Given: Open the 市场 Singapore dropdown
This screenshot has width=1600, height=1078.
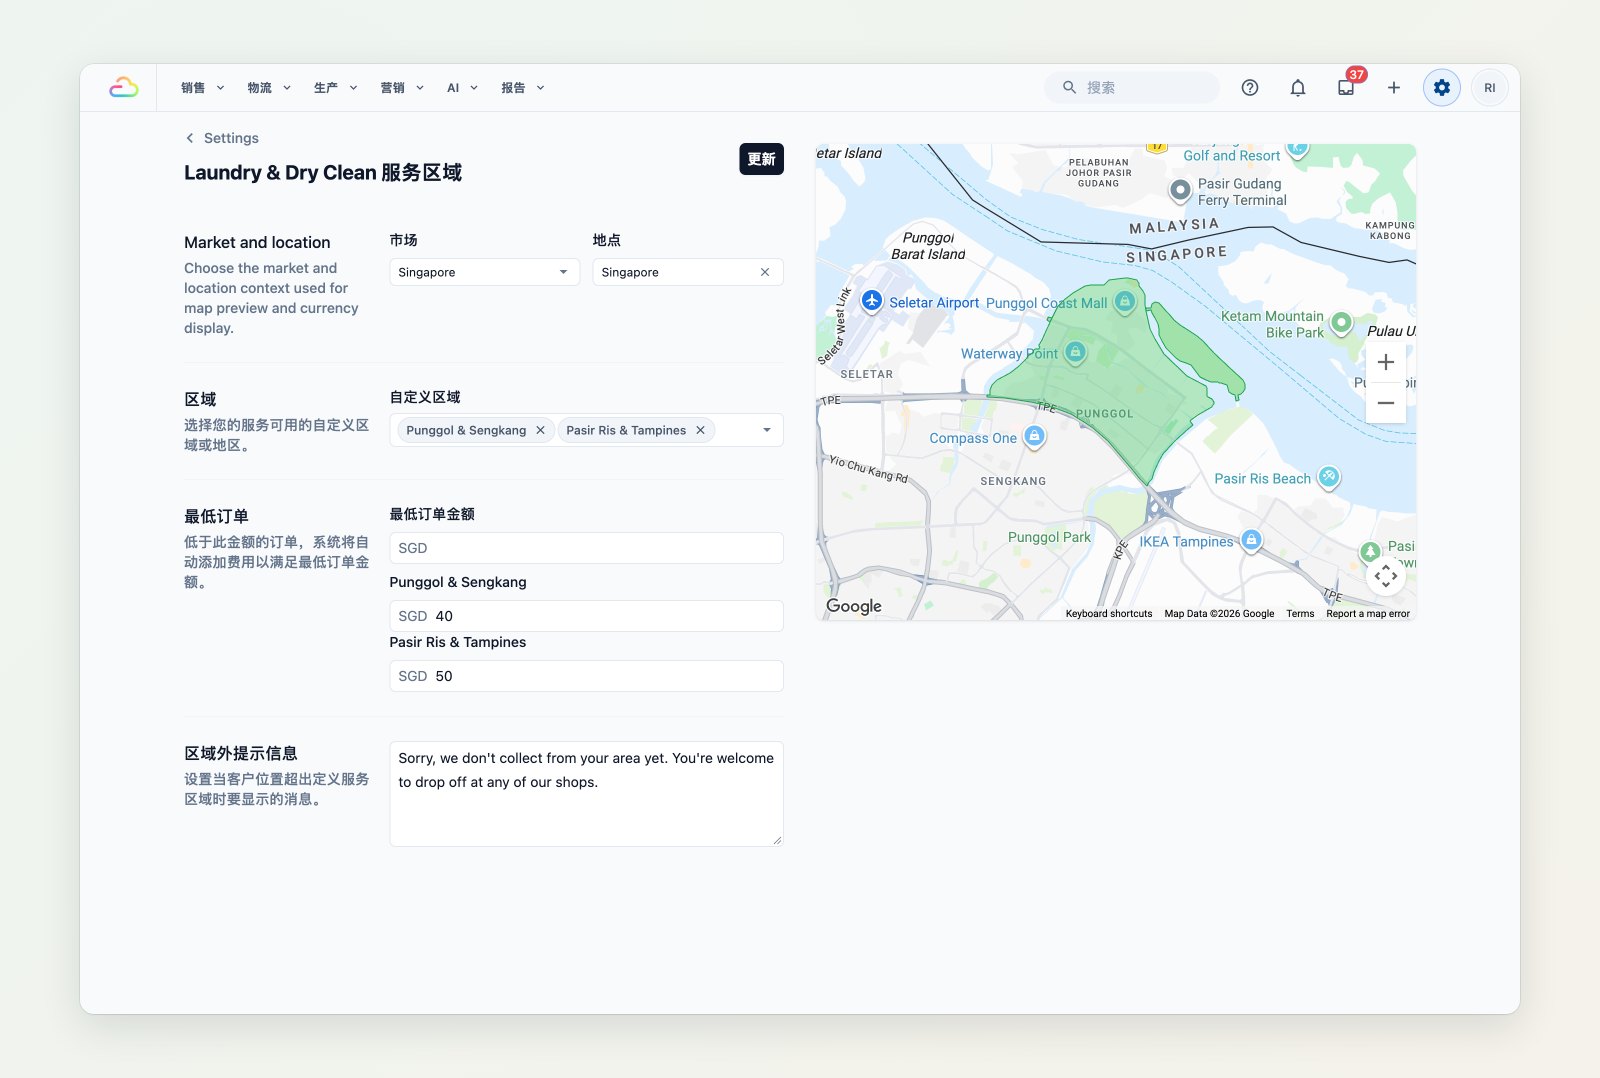Looking at the screenshot, I should point(485,272).
